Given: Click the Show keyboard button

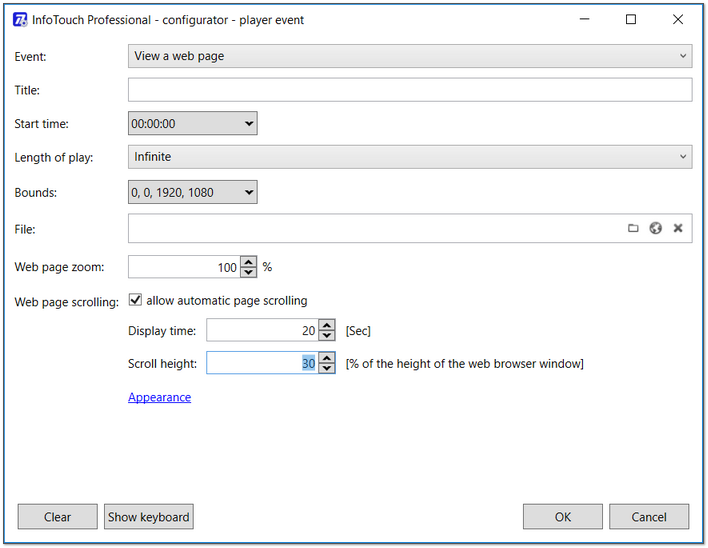Looking at the screenshot, I should 149,517.
